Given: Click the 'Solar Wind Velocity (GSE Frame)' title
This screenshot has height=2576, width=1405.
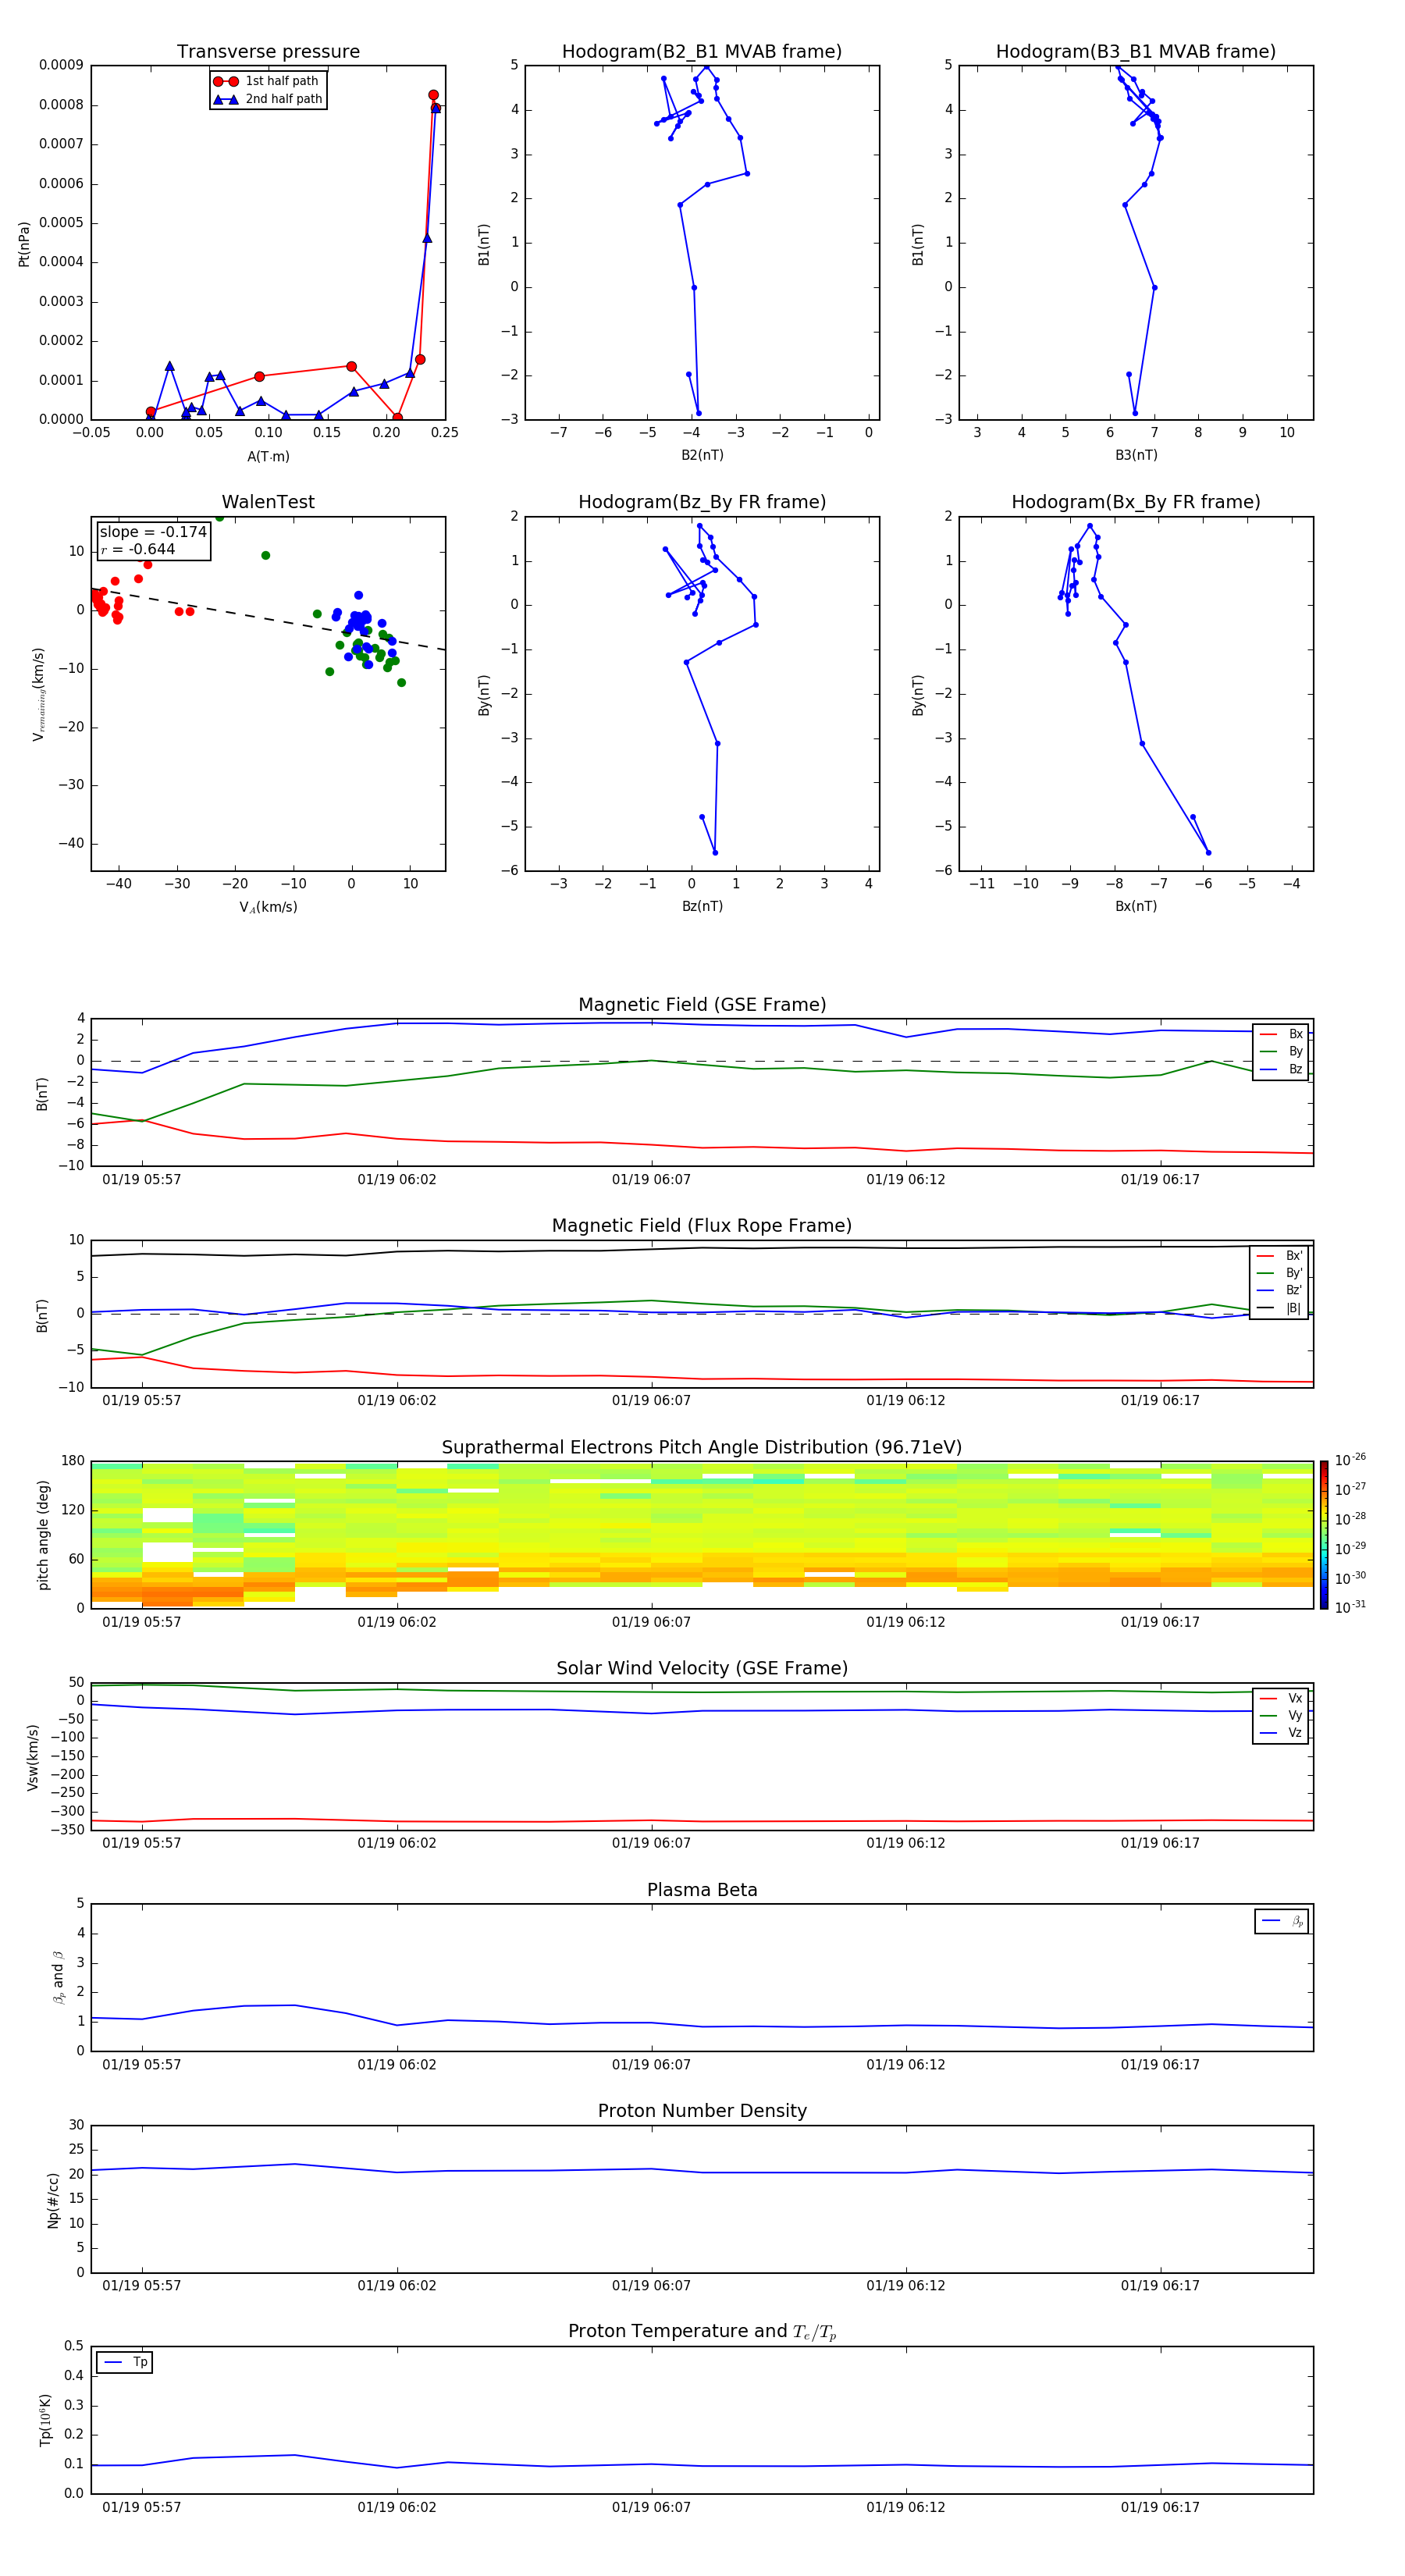Looking at the screenshot, I should [702, 1669].
